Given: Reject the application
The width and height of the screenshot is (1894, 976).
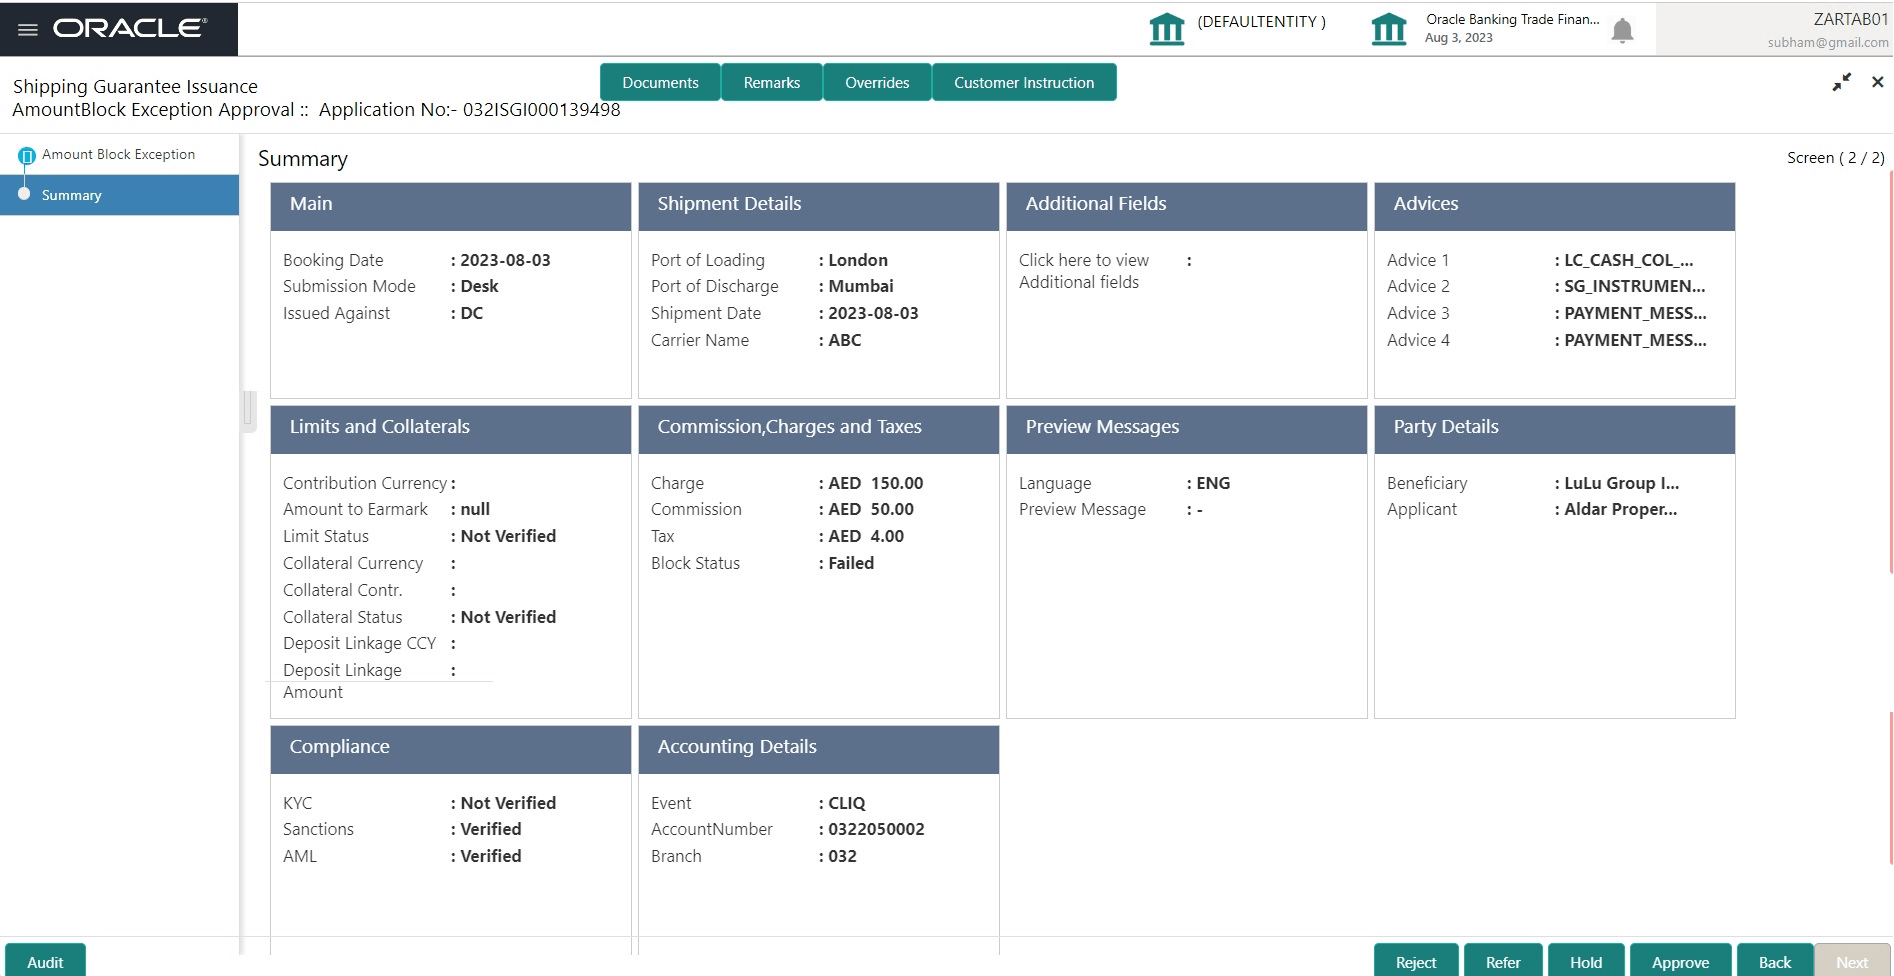Looking at the screenshot, I should pos(1415,961).
